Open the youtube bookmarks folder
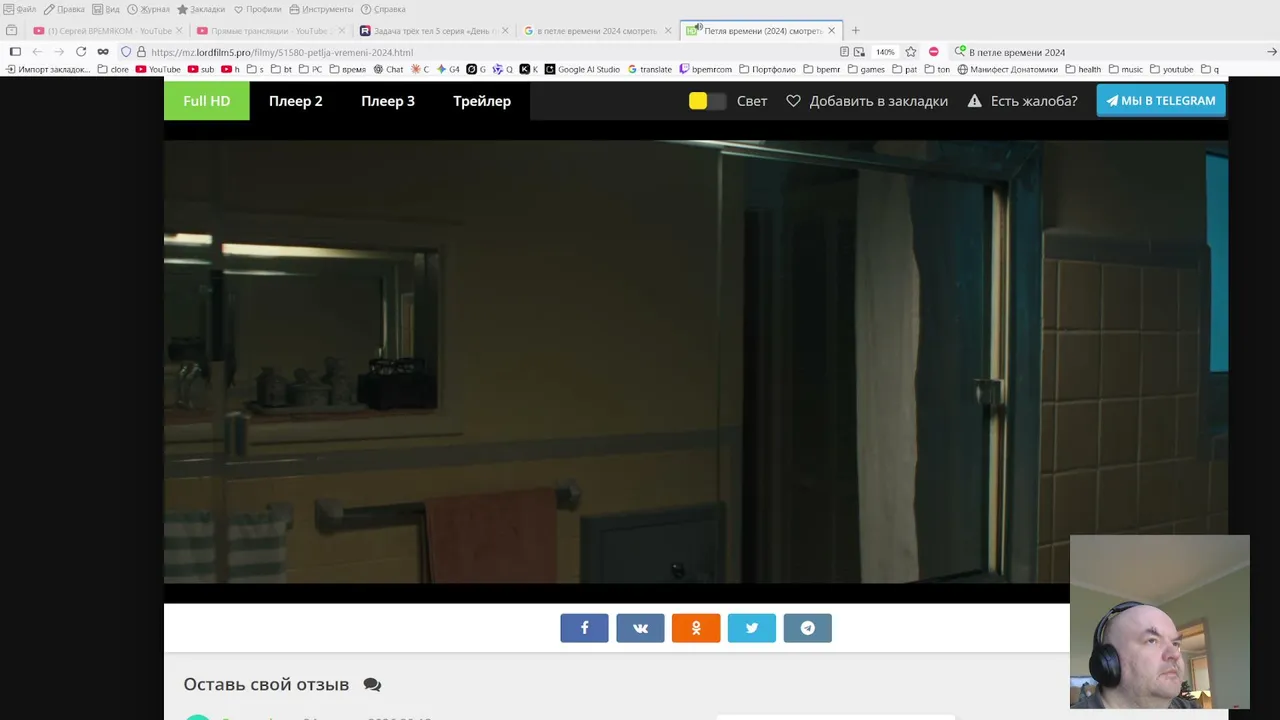This screenshot has width=1280, height=720. (x=1172, y=70)
